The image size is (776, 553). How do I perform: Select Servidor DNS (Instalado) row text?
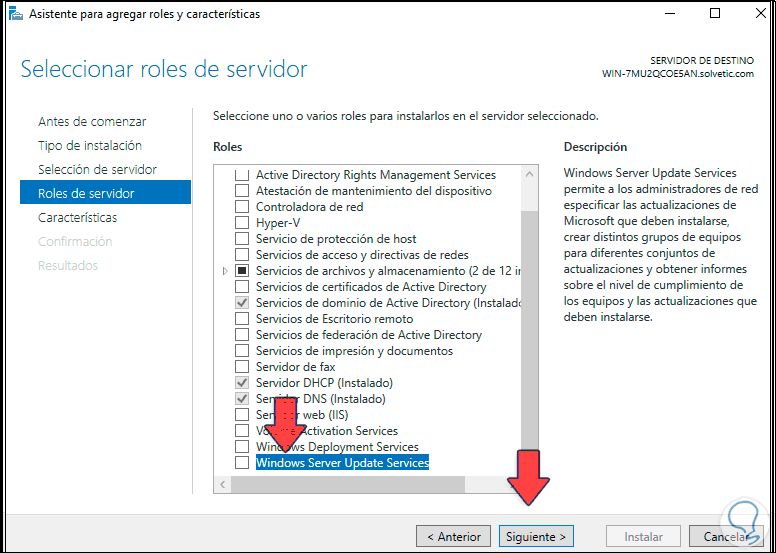tap(321, 399)
